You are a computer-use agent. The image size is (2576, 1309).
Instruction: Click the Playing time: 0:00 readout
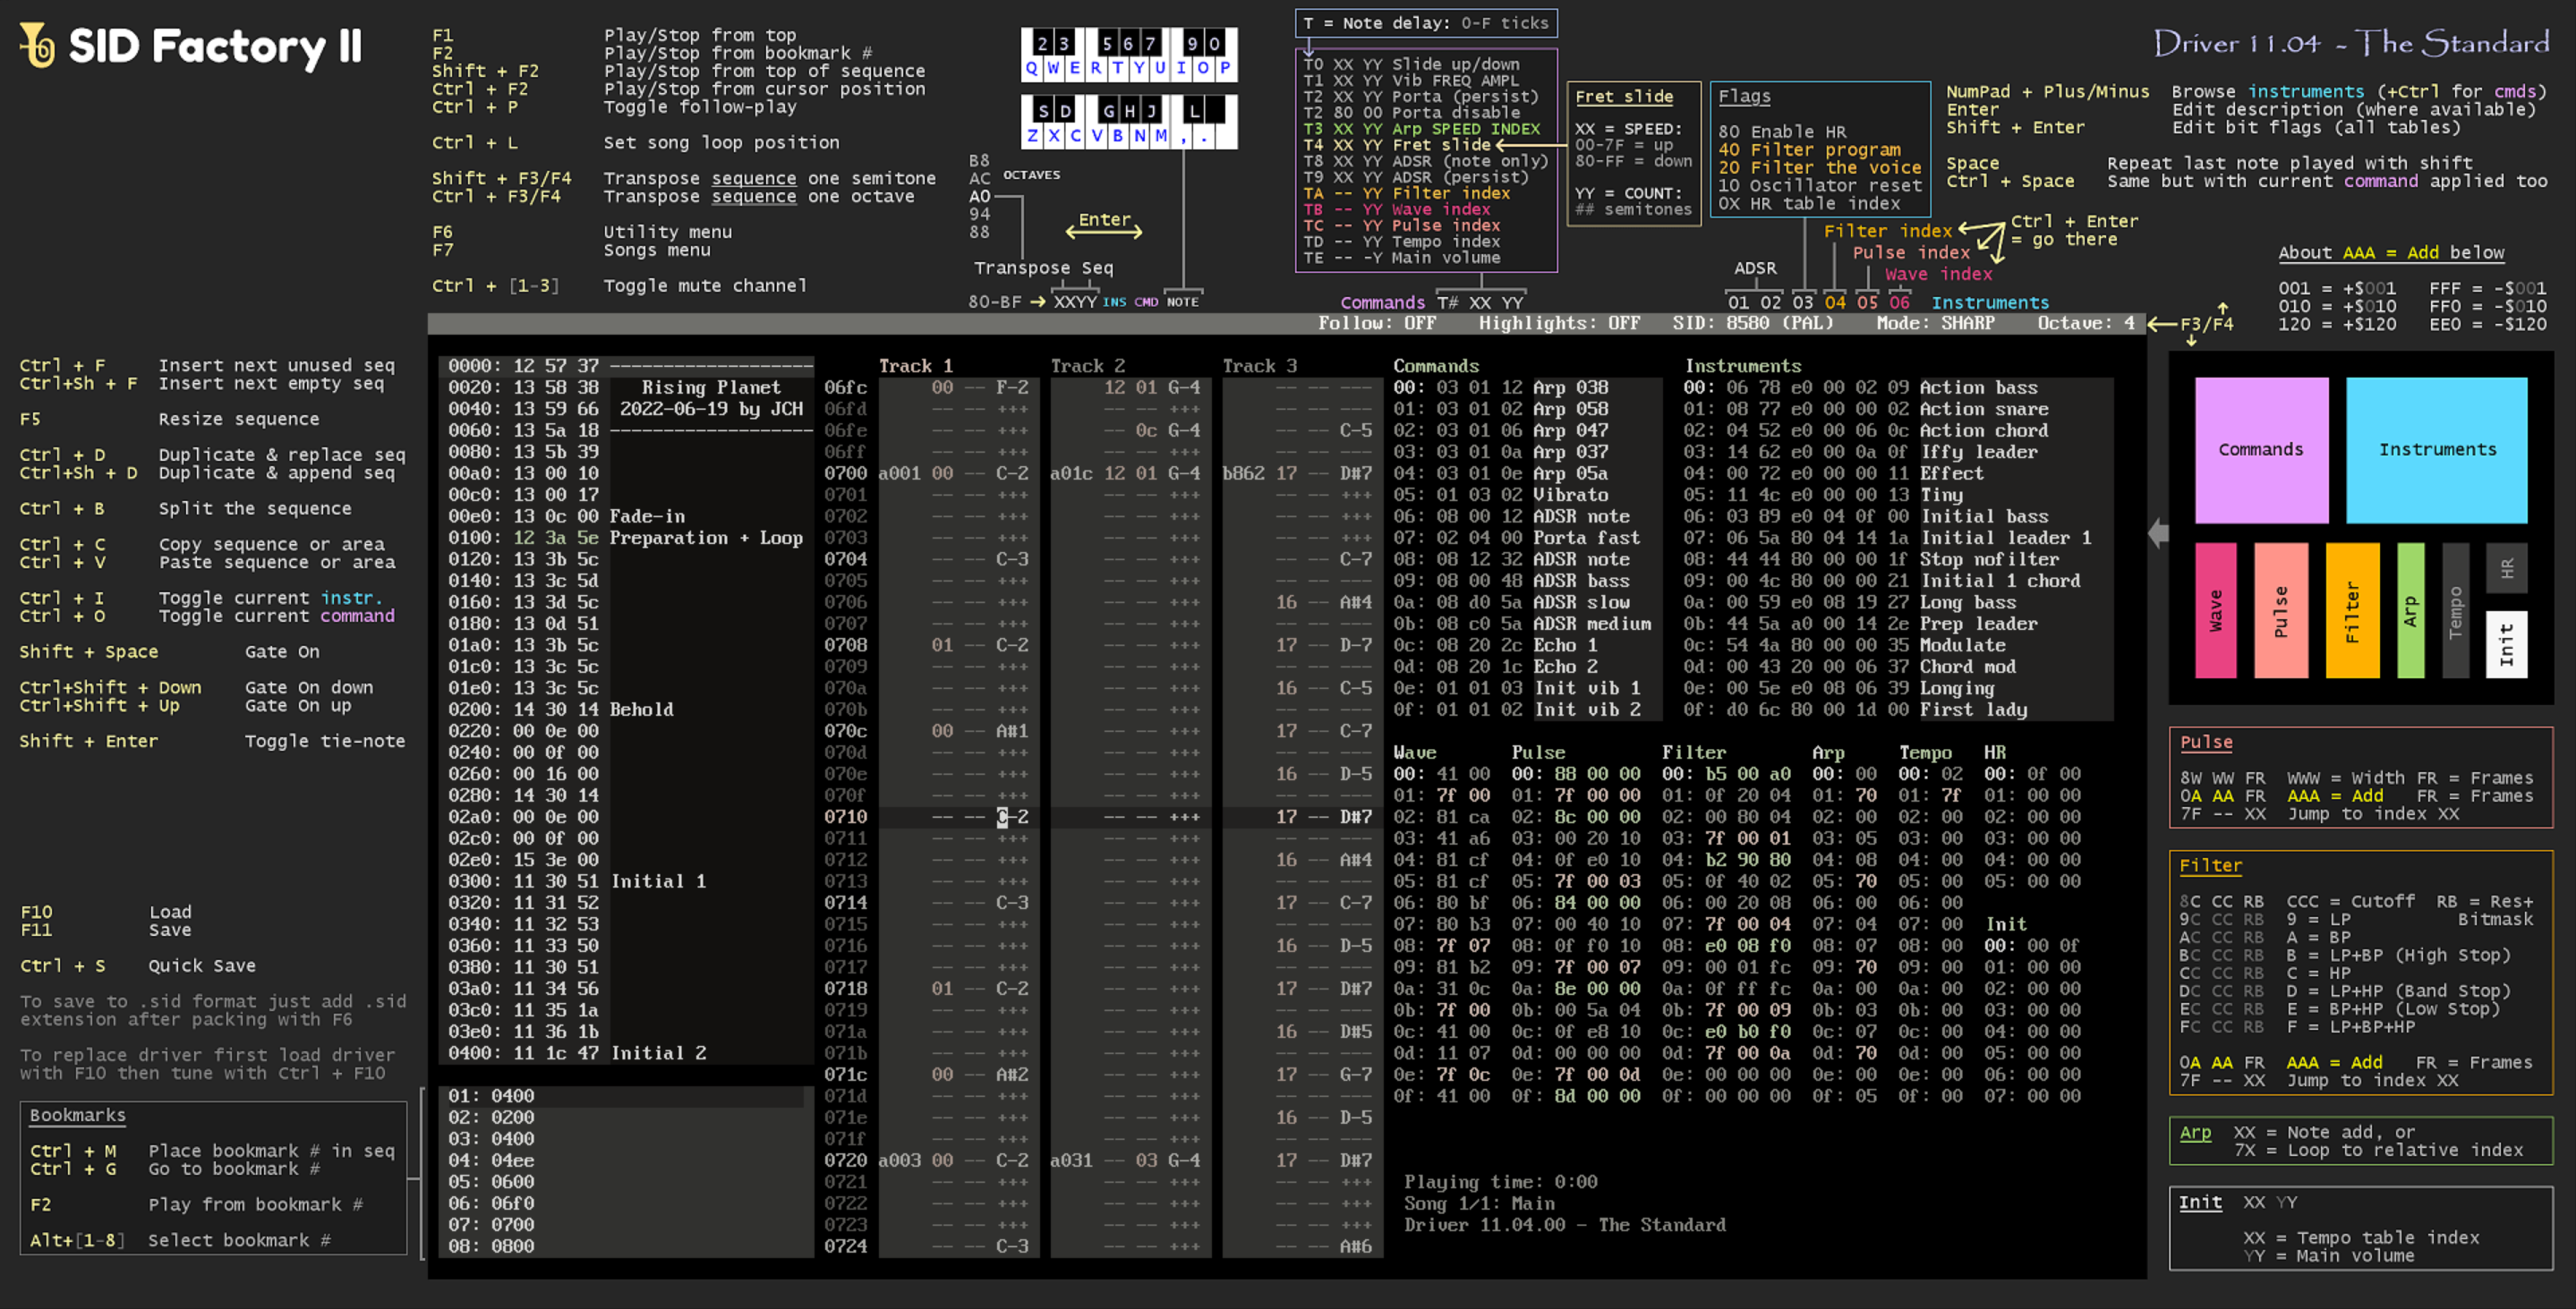1500,1182
